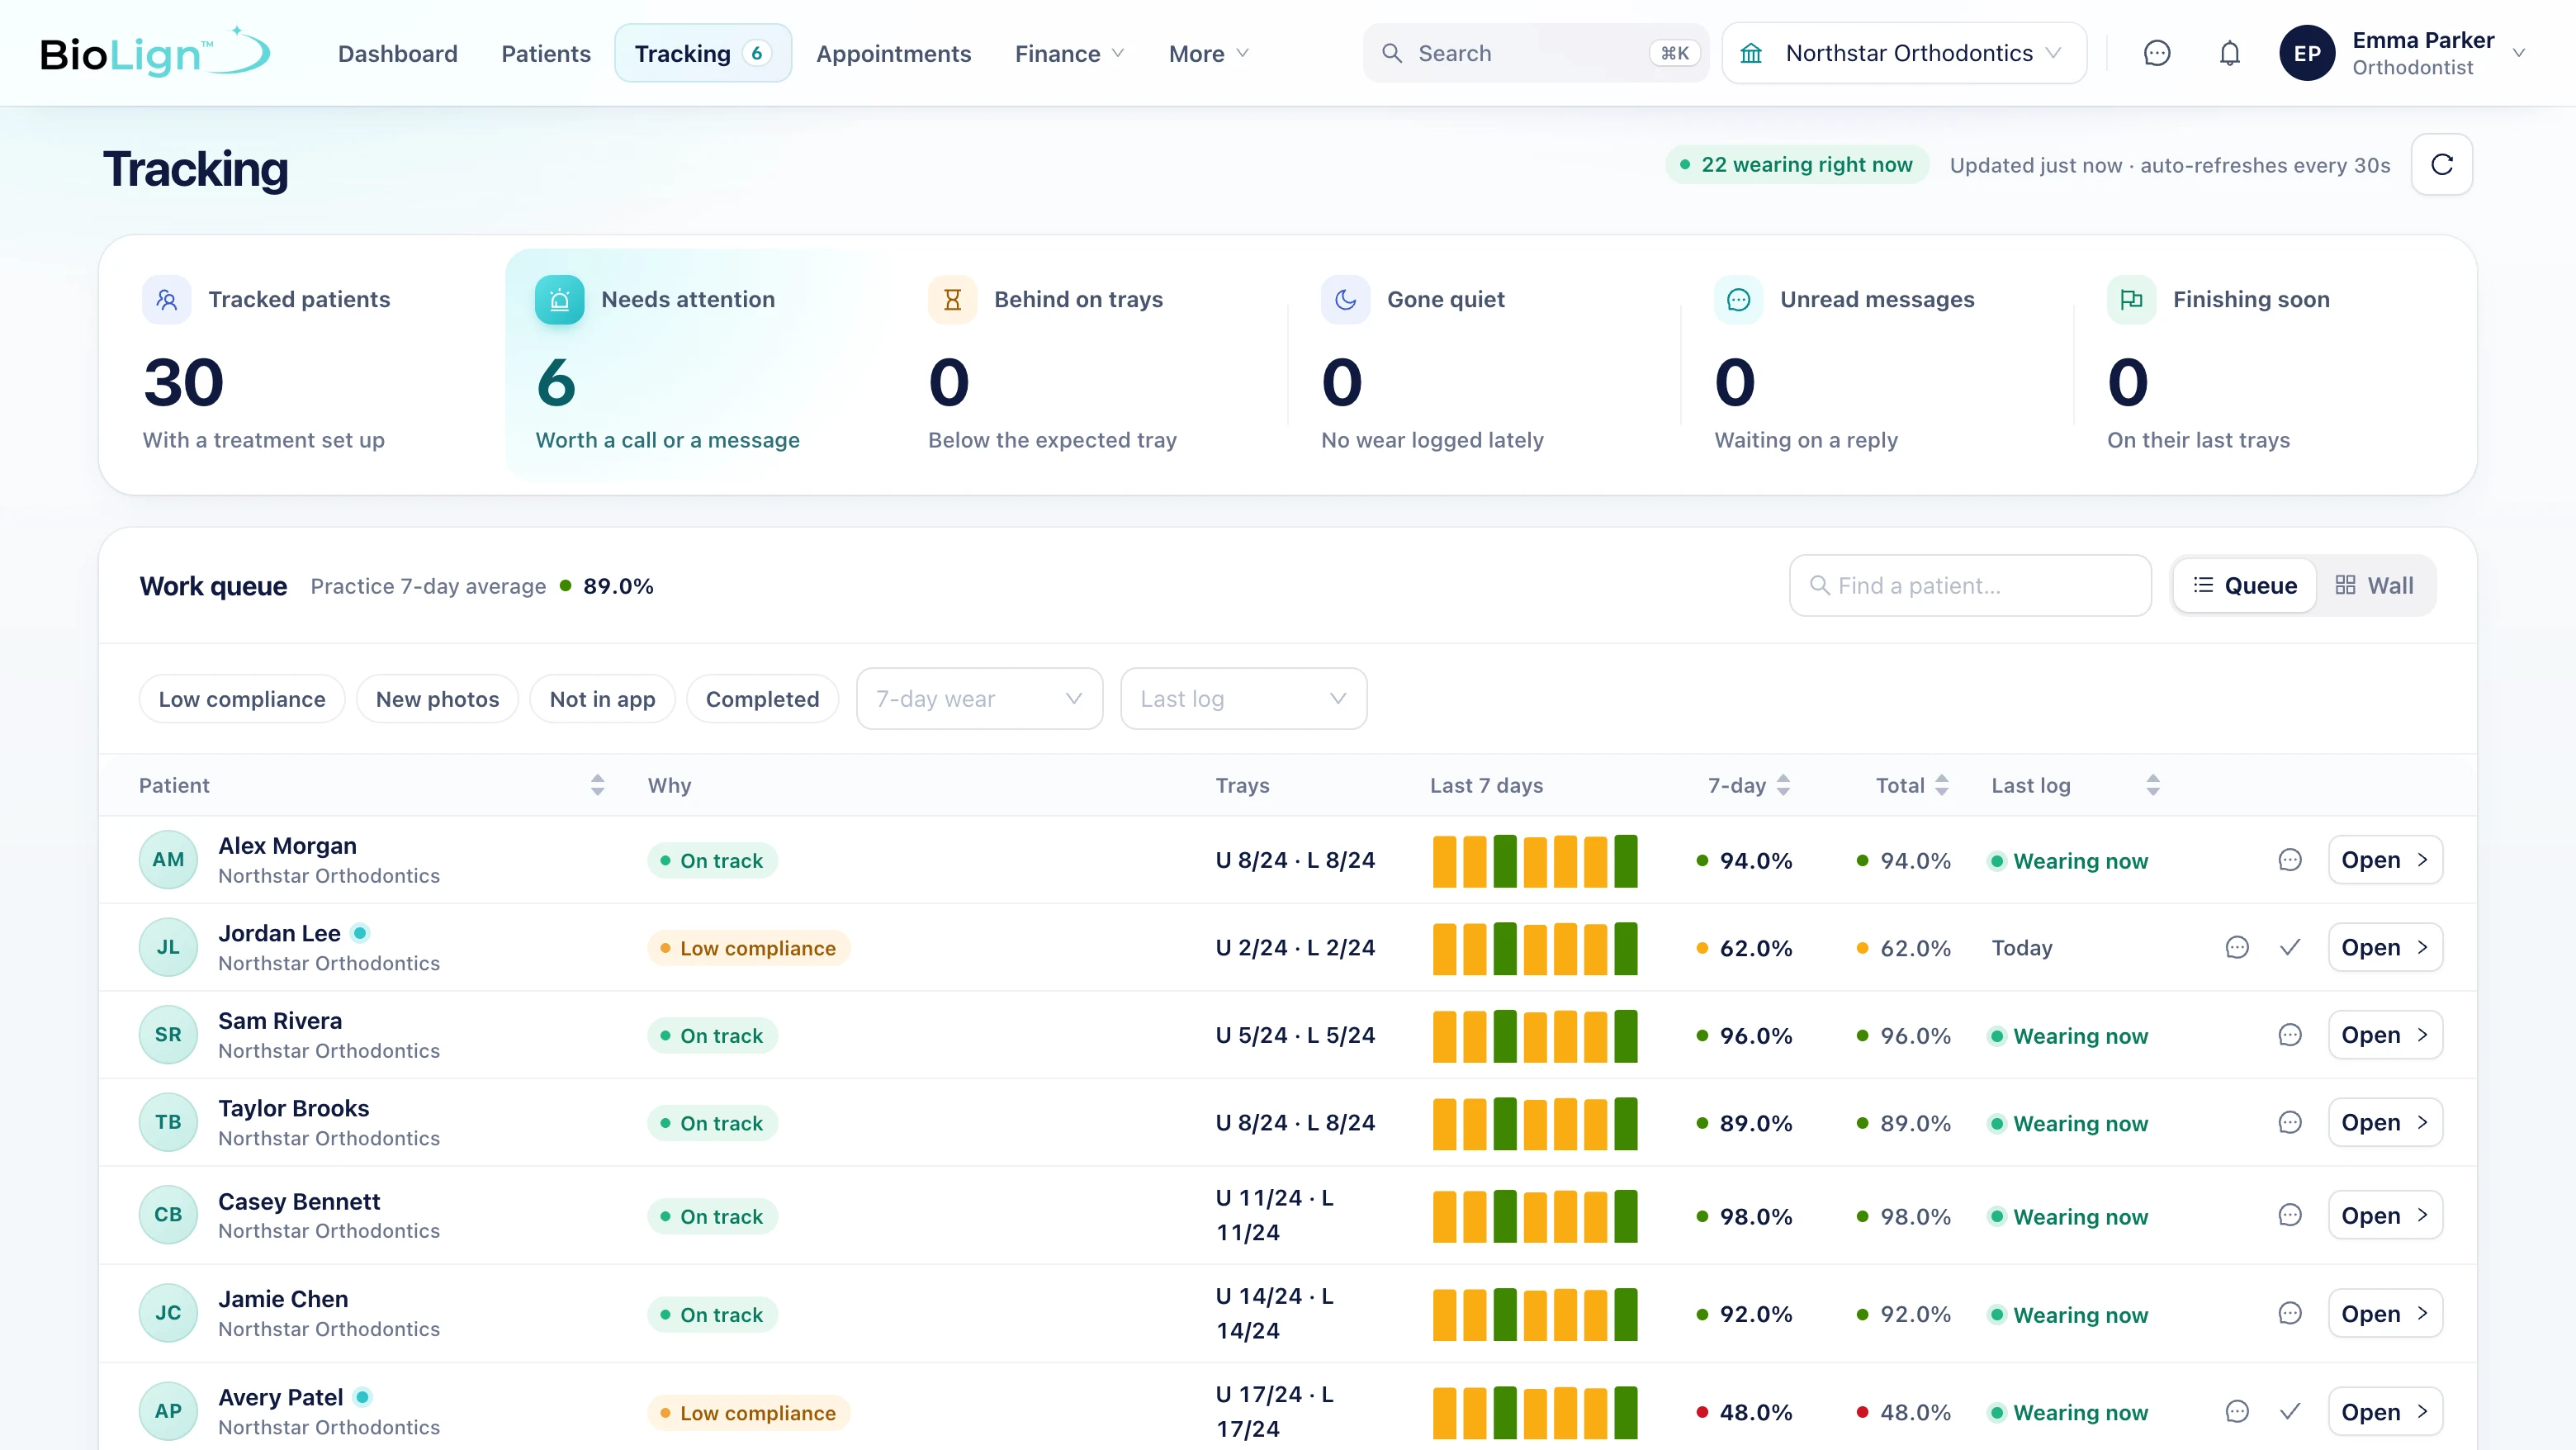Open Sam Rivera's record
The image size is (2576, 1450).
click(x=2385, y=1035)
